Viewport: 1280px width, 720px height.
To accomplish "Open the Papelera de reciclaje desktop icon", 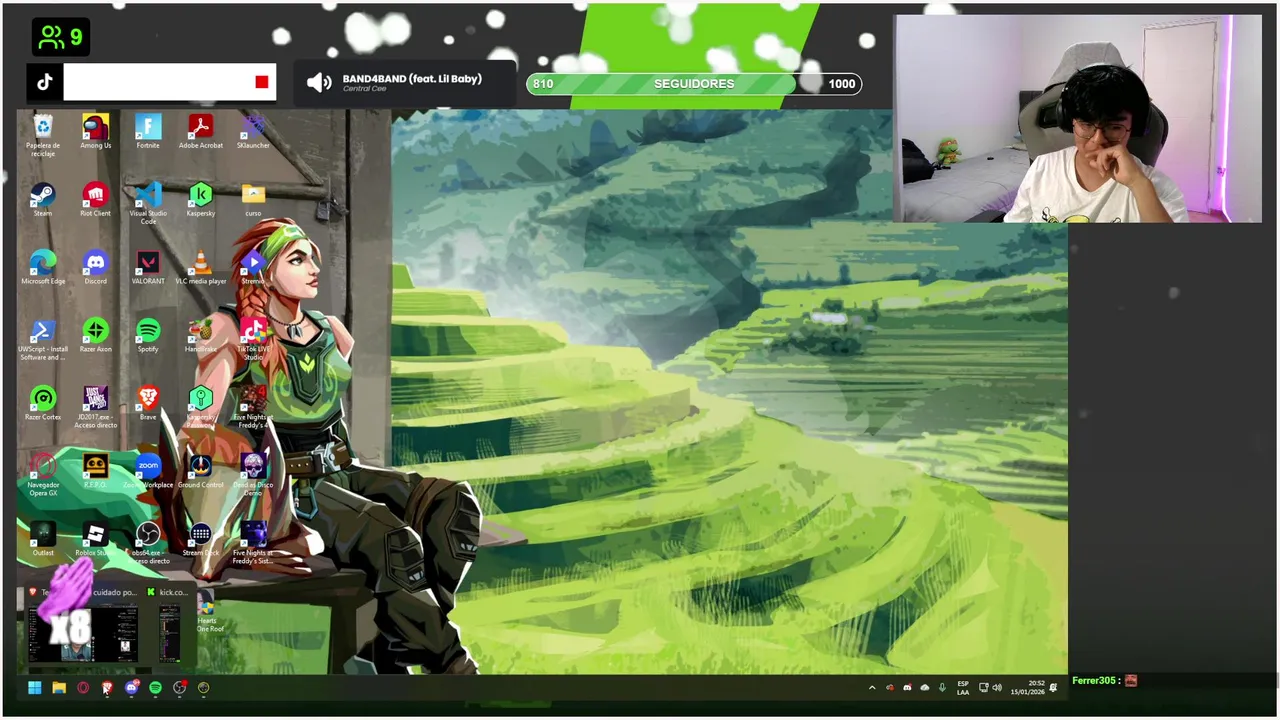I will 43,135.
